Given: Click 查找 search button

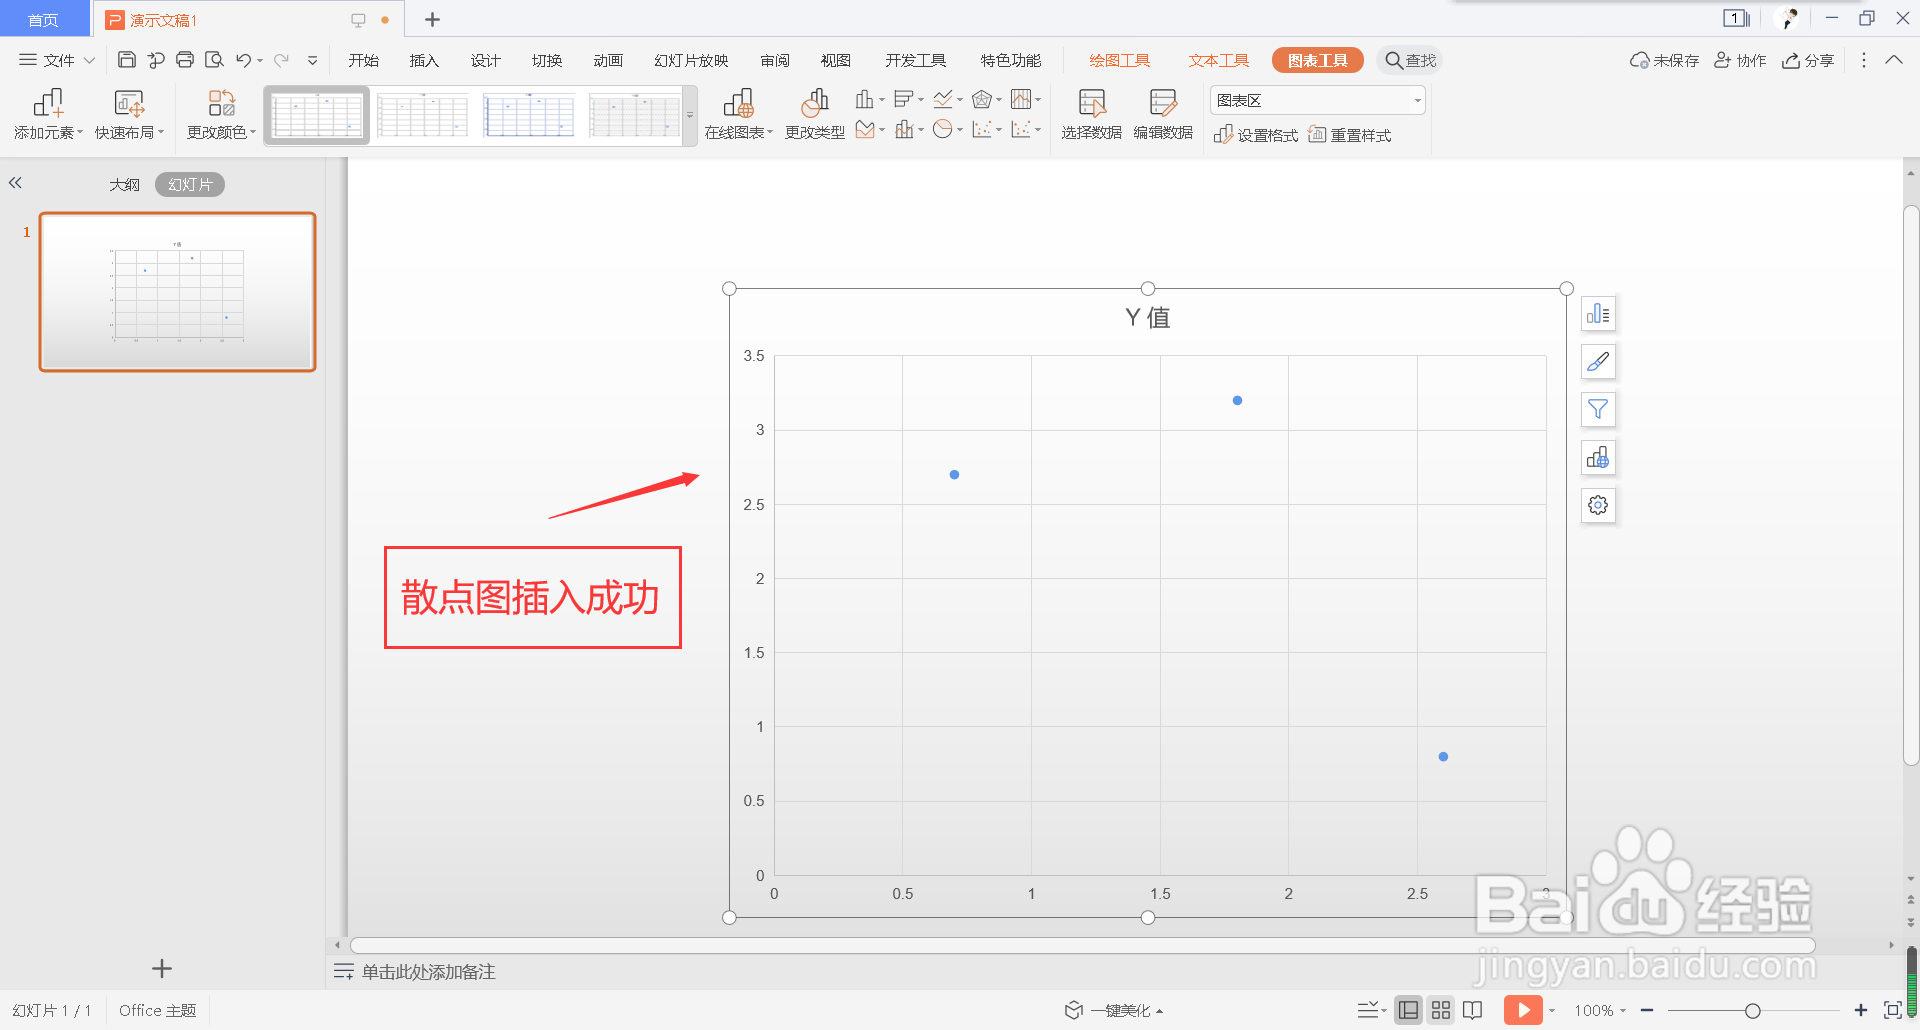Looking at the screenshot, I should click(1410, 60).
